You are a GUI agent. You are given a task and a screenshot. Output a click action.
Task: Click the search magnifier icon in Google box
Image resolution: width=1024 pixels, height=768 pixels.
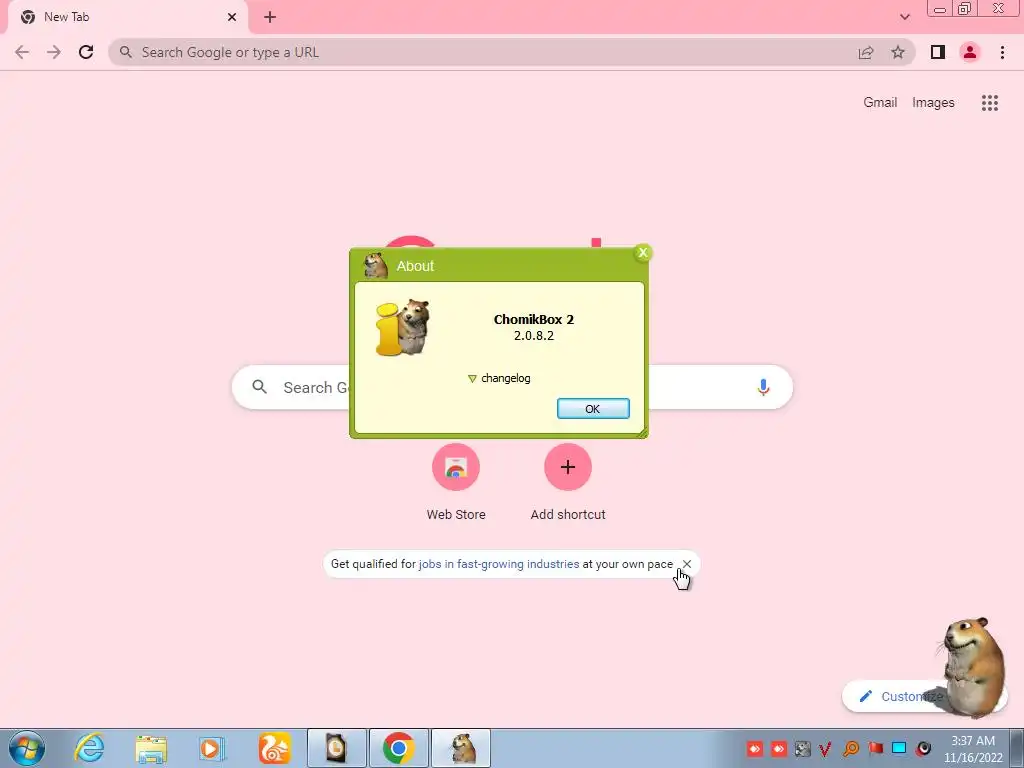[x=259, y=387]
